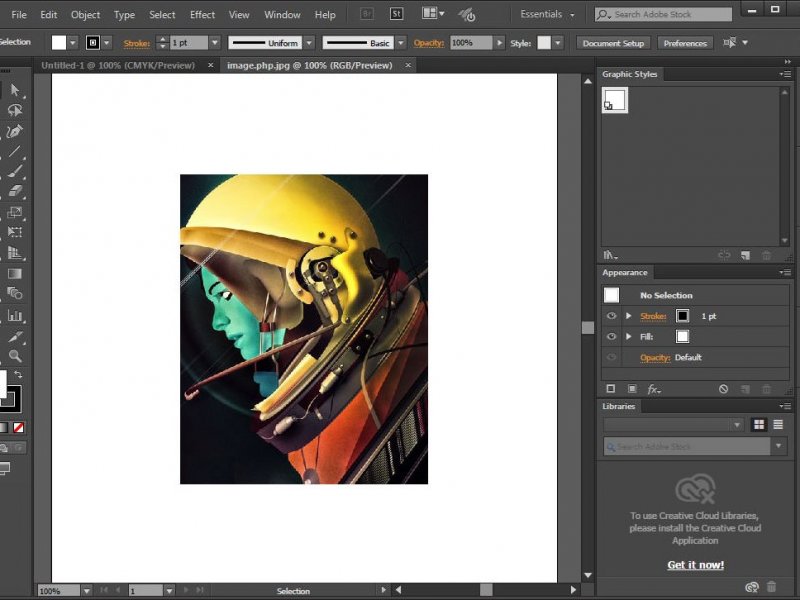Select the Blend tool
The width and height of the screenshot is (800, 600).
click(x=15, y=293)
